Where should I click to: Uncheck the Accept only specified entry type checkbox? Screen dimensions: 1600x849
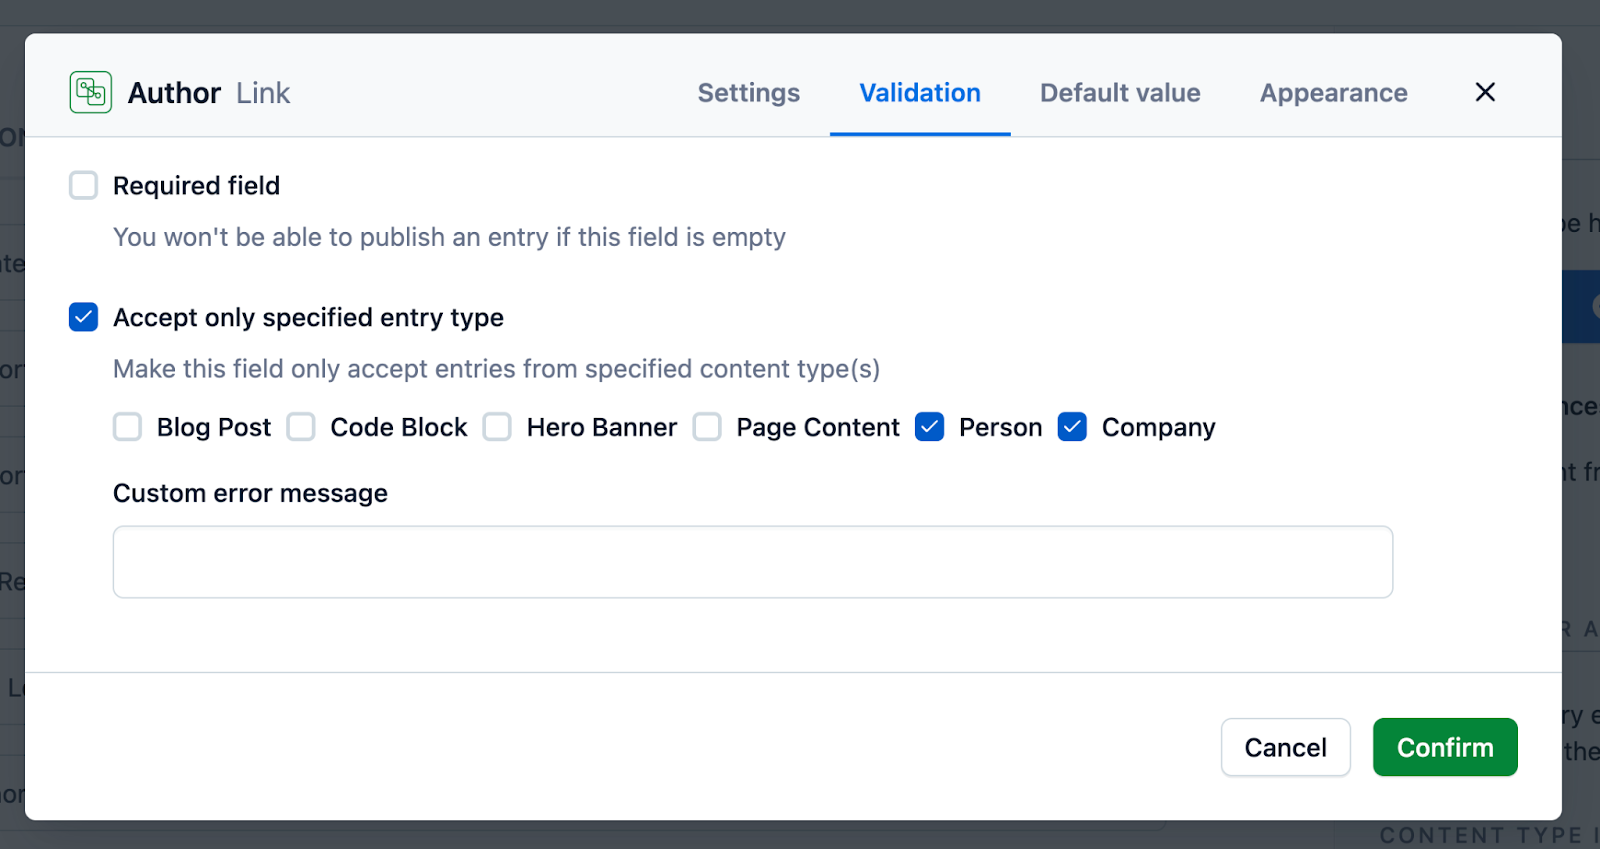point(84,318)
